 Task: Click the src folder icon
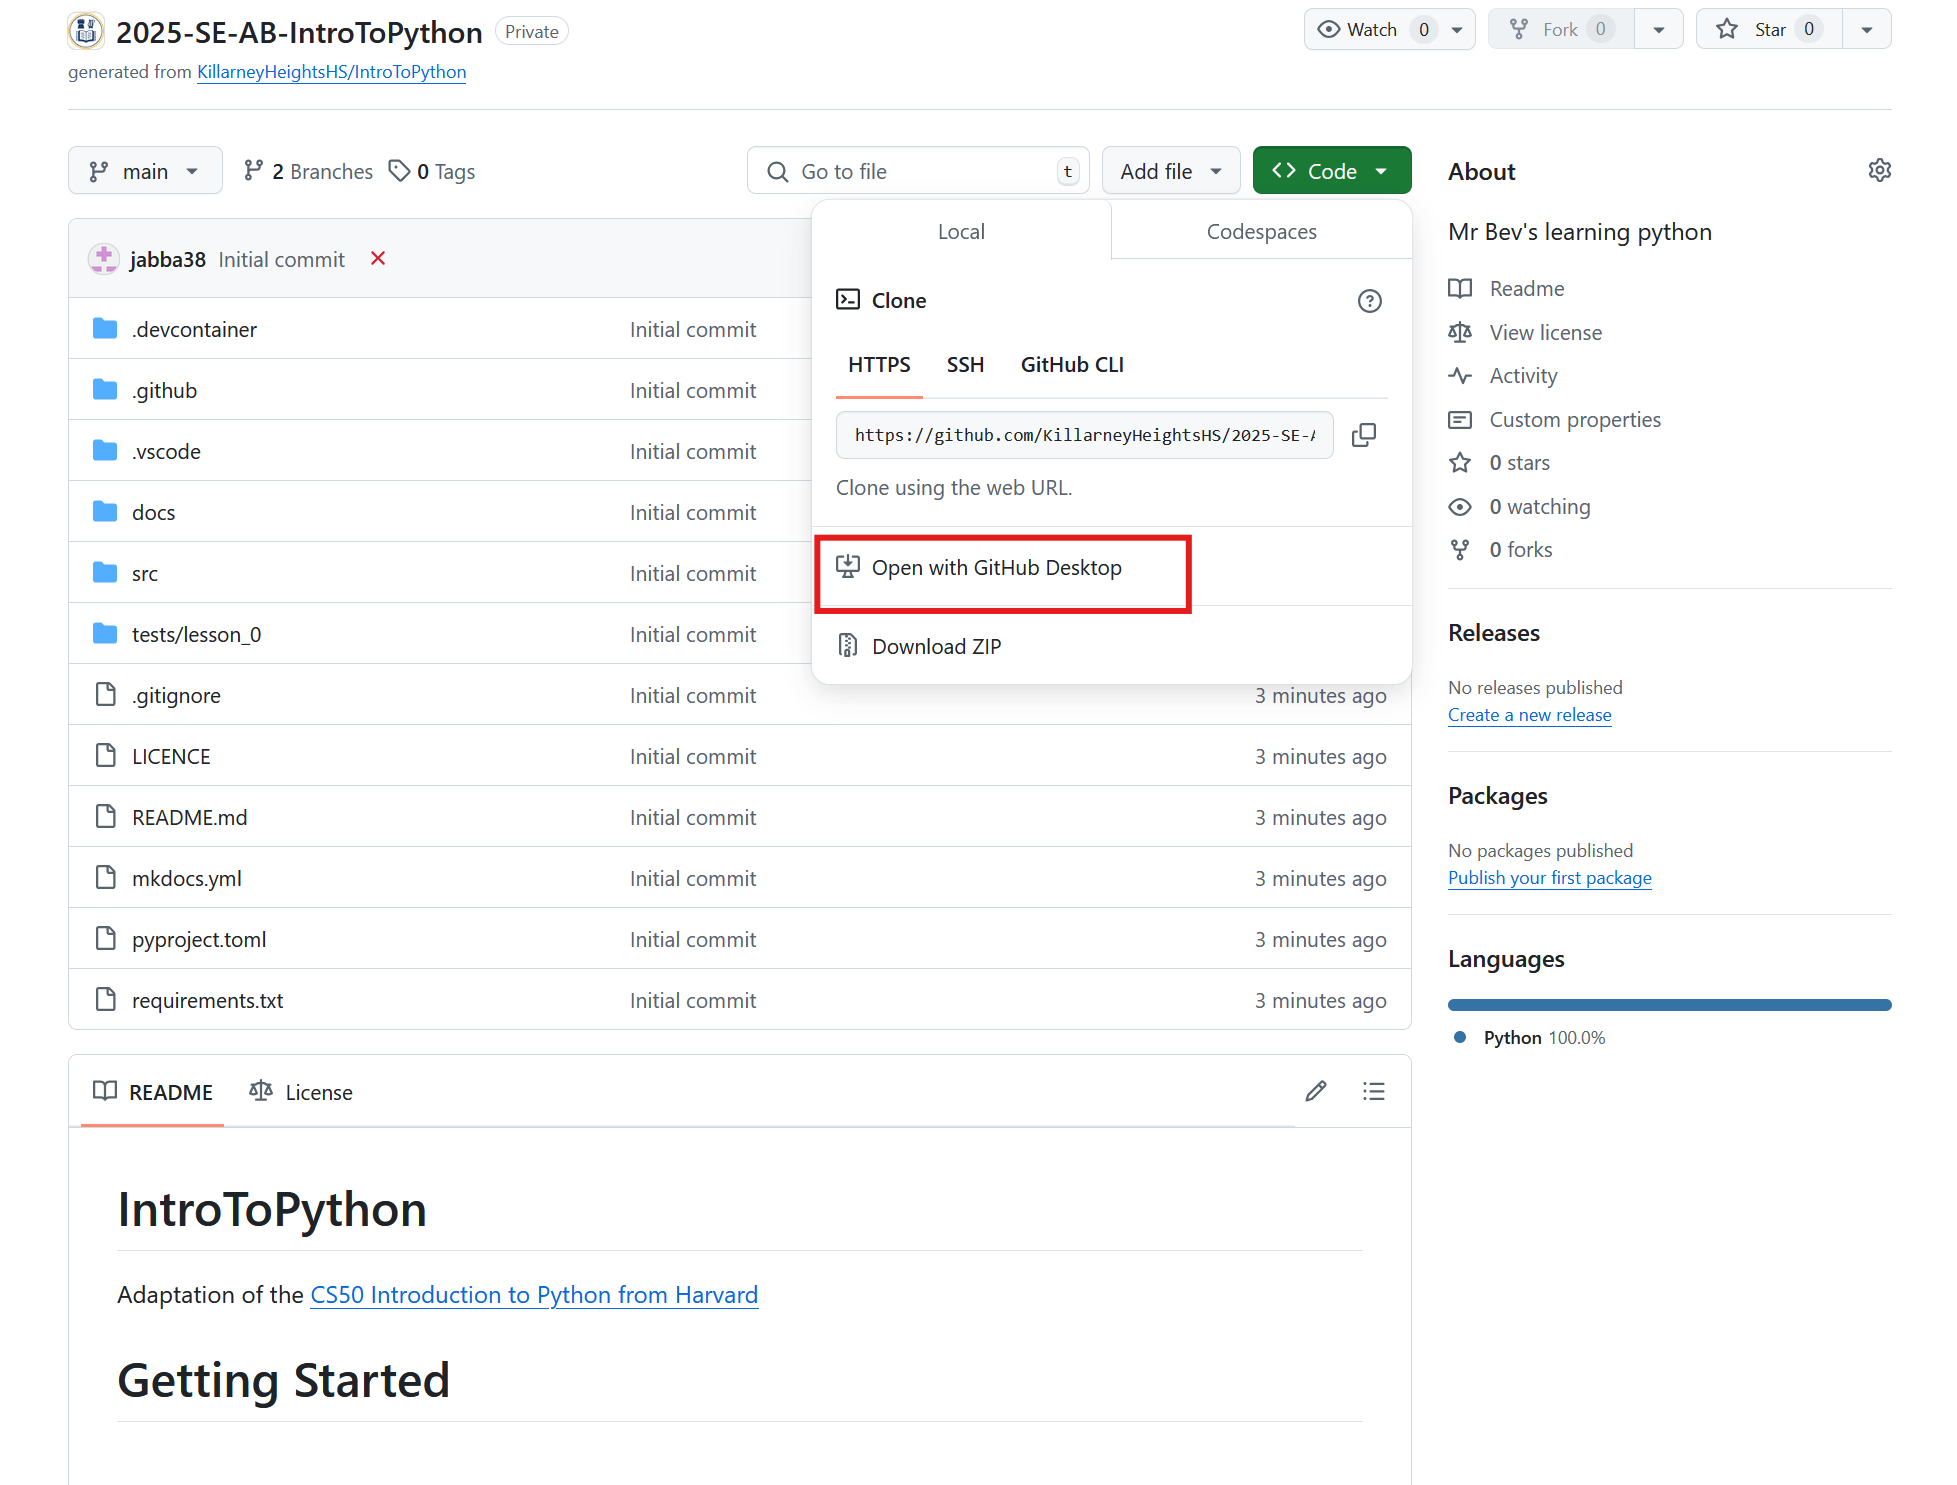(x=105, y=573)
